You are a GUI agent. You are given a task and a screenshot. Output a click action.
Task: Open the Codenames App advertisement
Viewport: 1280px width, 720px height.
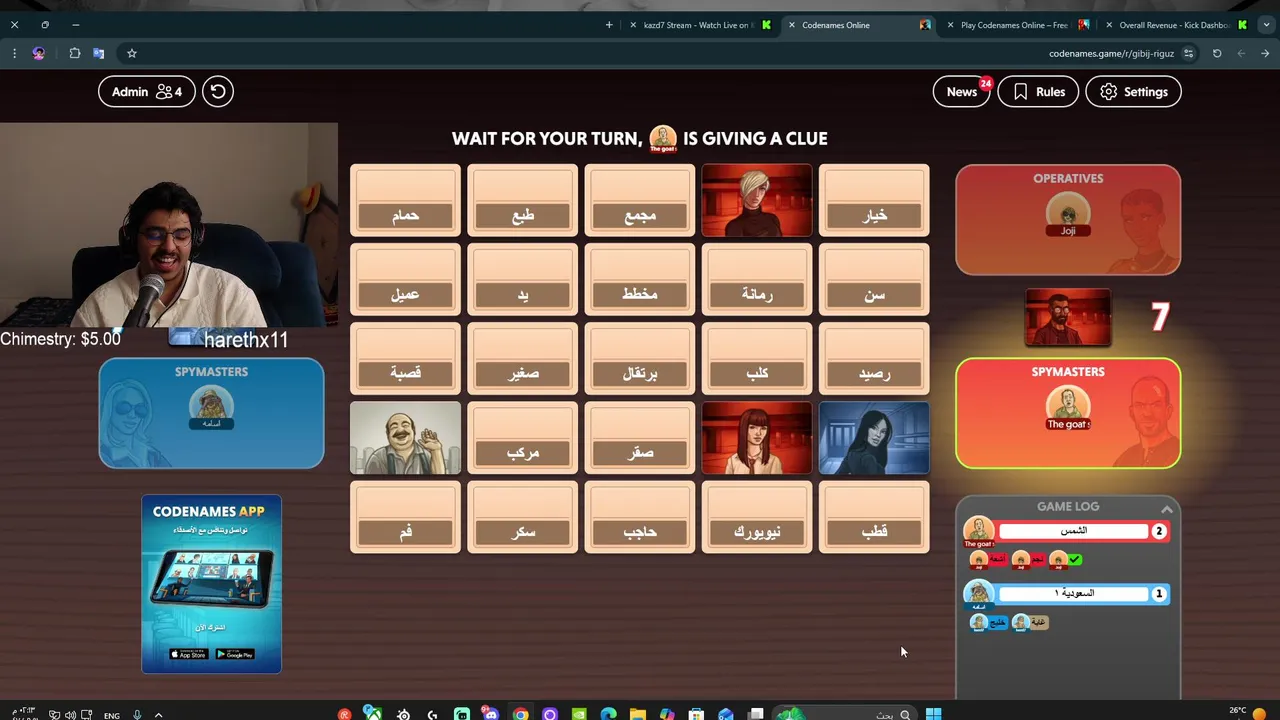click(211, 584)
